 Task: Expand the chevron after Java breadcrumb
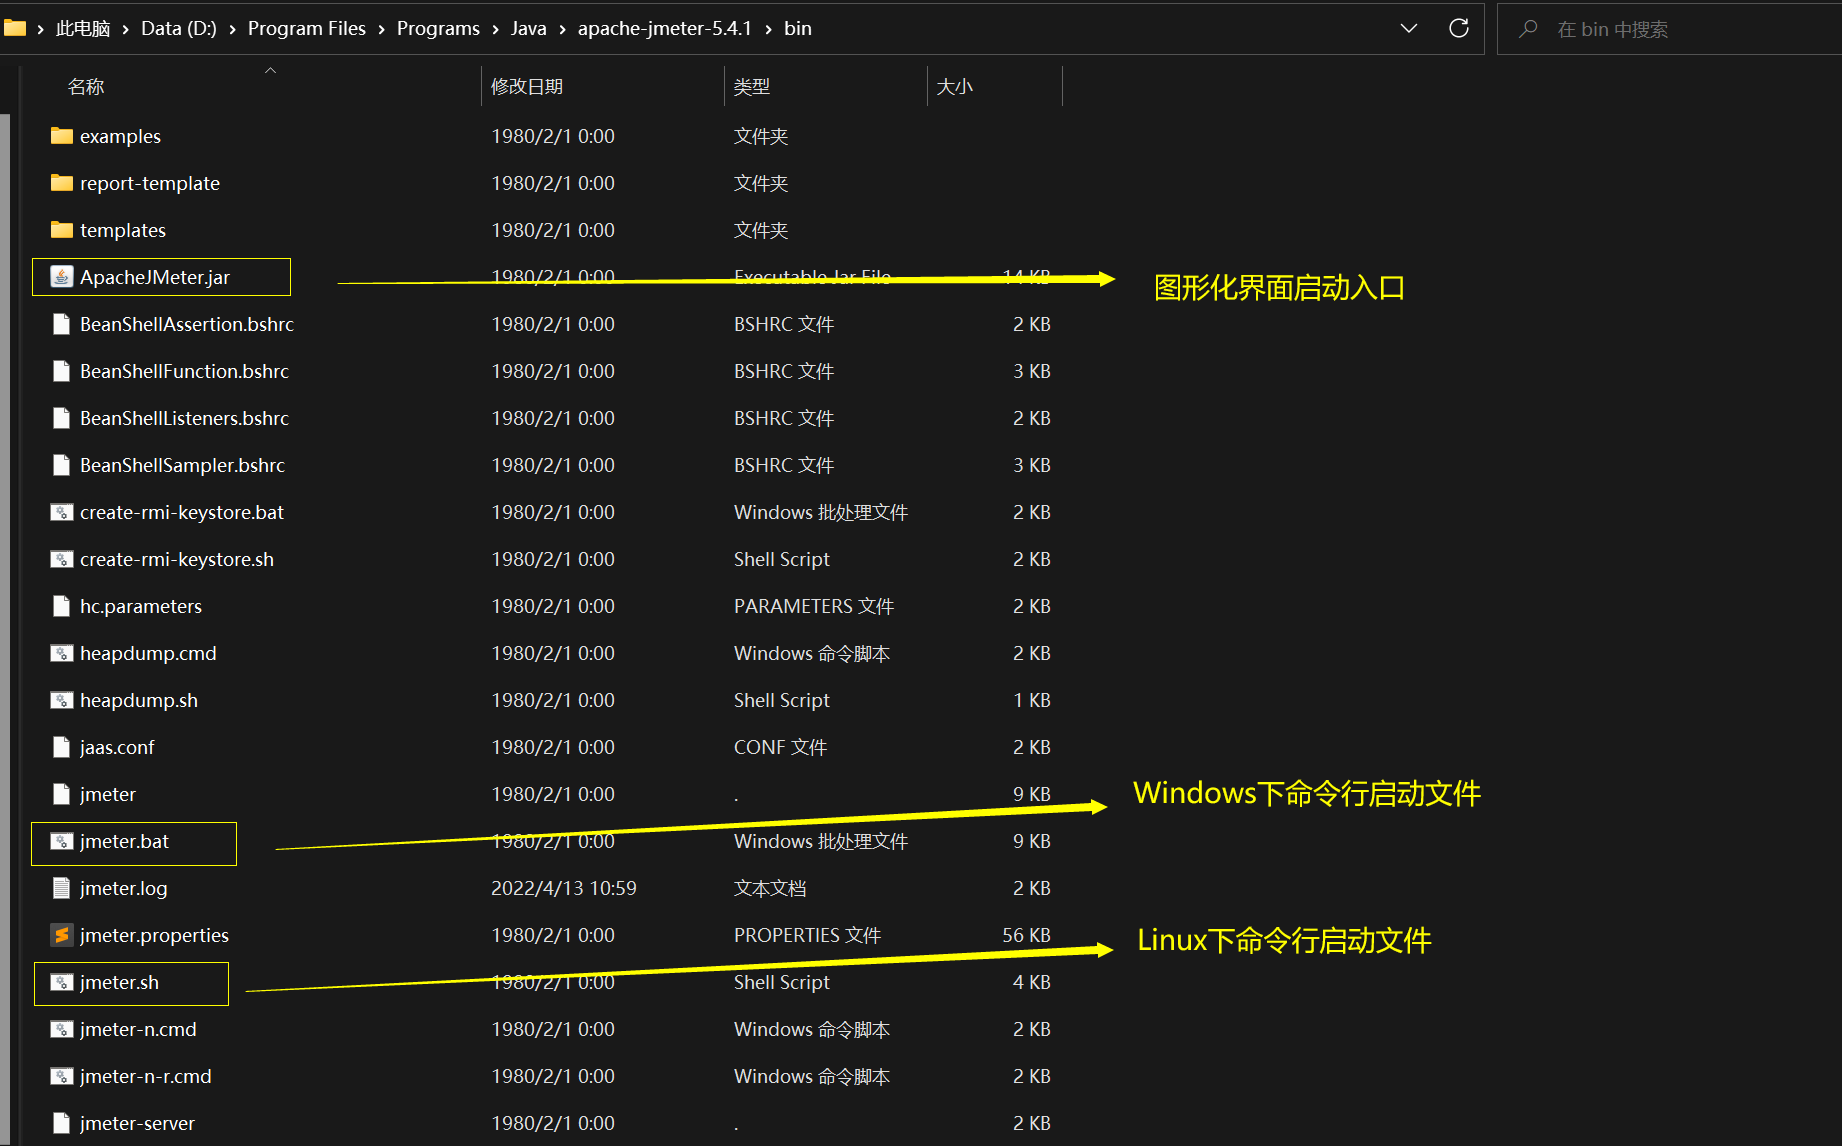(x=563, y=29)
